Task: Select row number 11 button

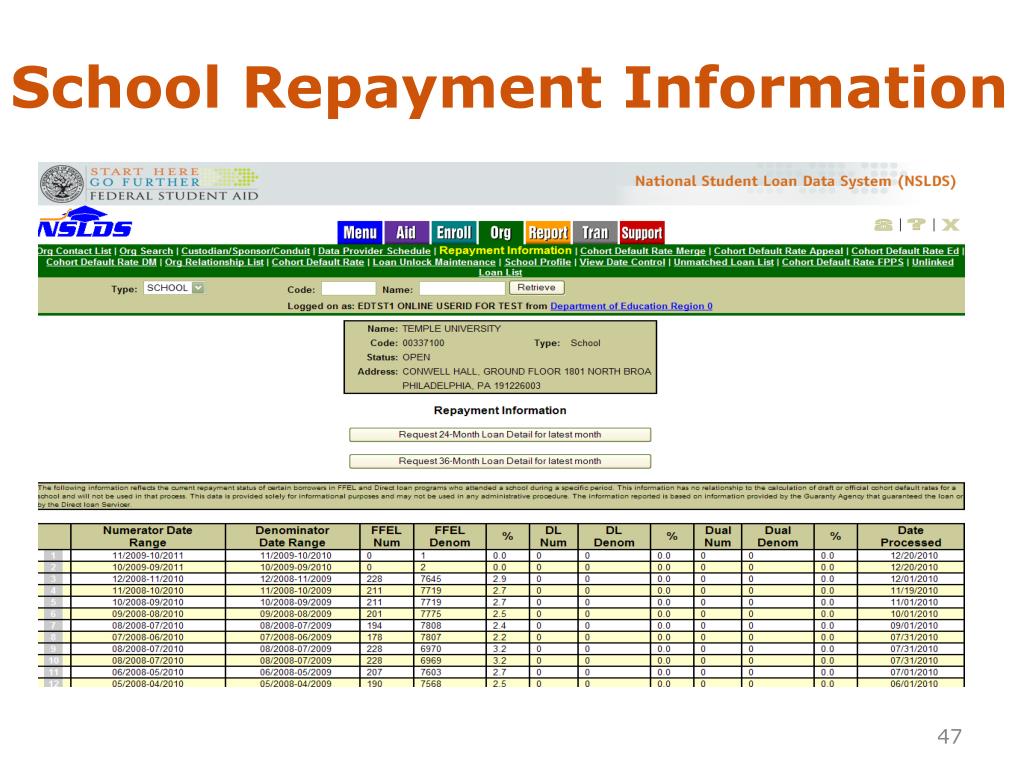Action: 54,672
